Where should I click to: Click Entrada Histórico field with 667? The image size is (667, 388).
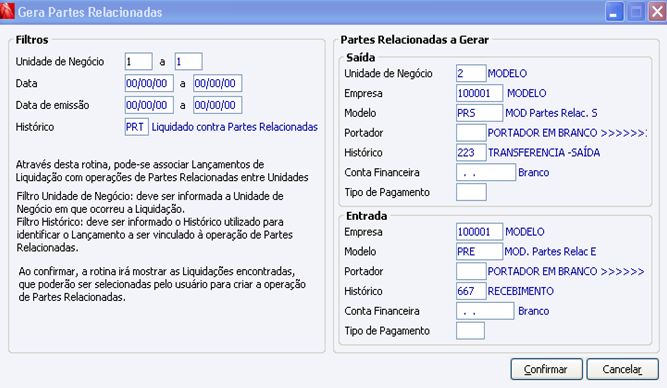click(x=471, y=291)
